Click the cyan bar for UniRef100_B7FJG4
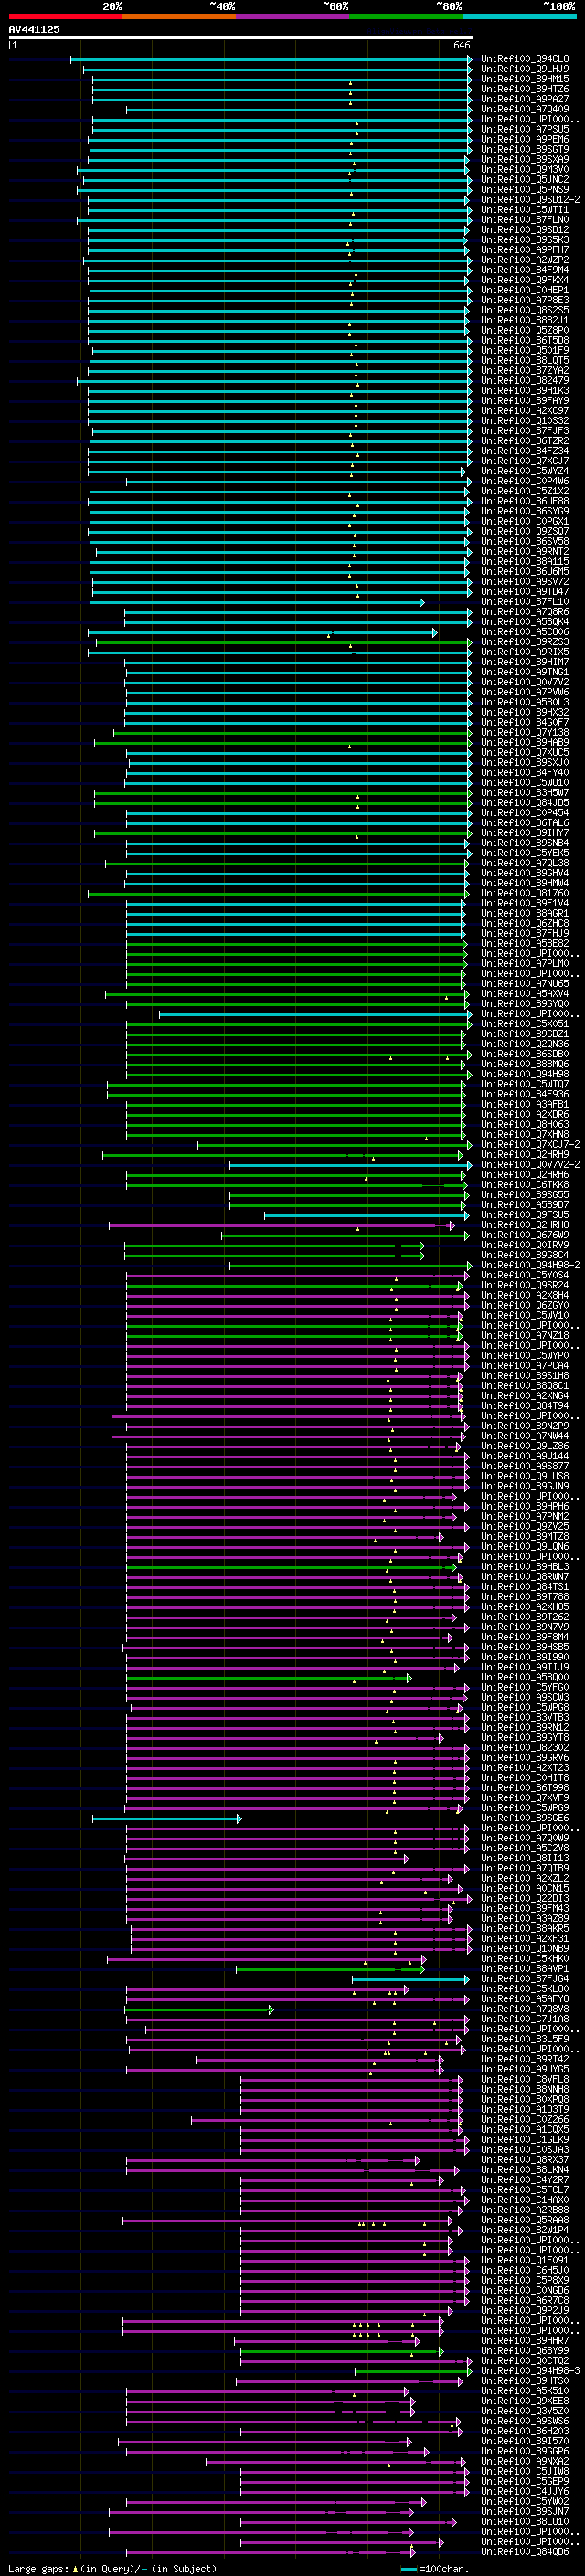 (410, 1979)
